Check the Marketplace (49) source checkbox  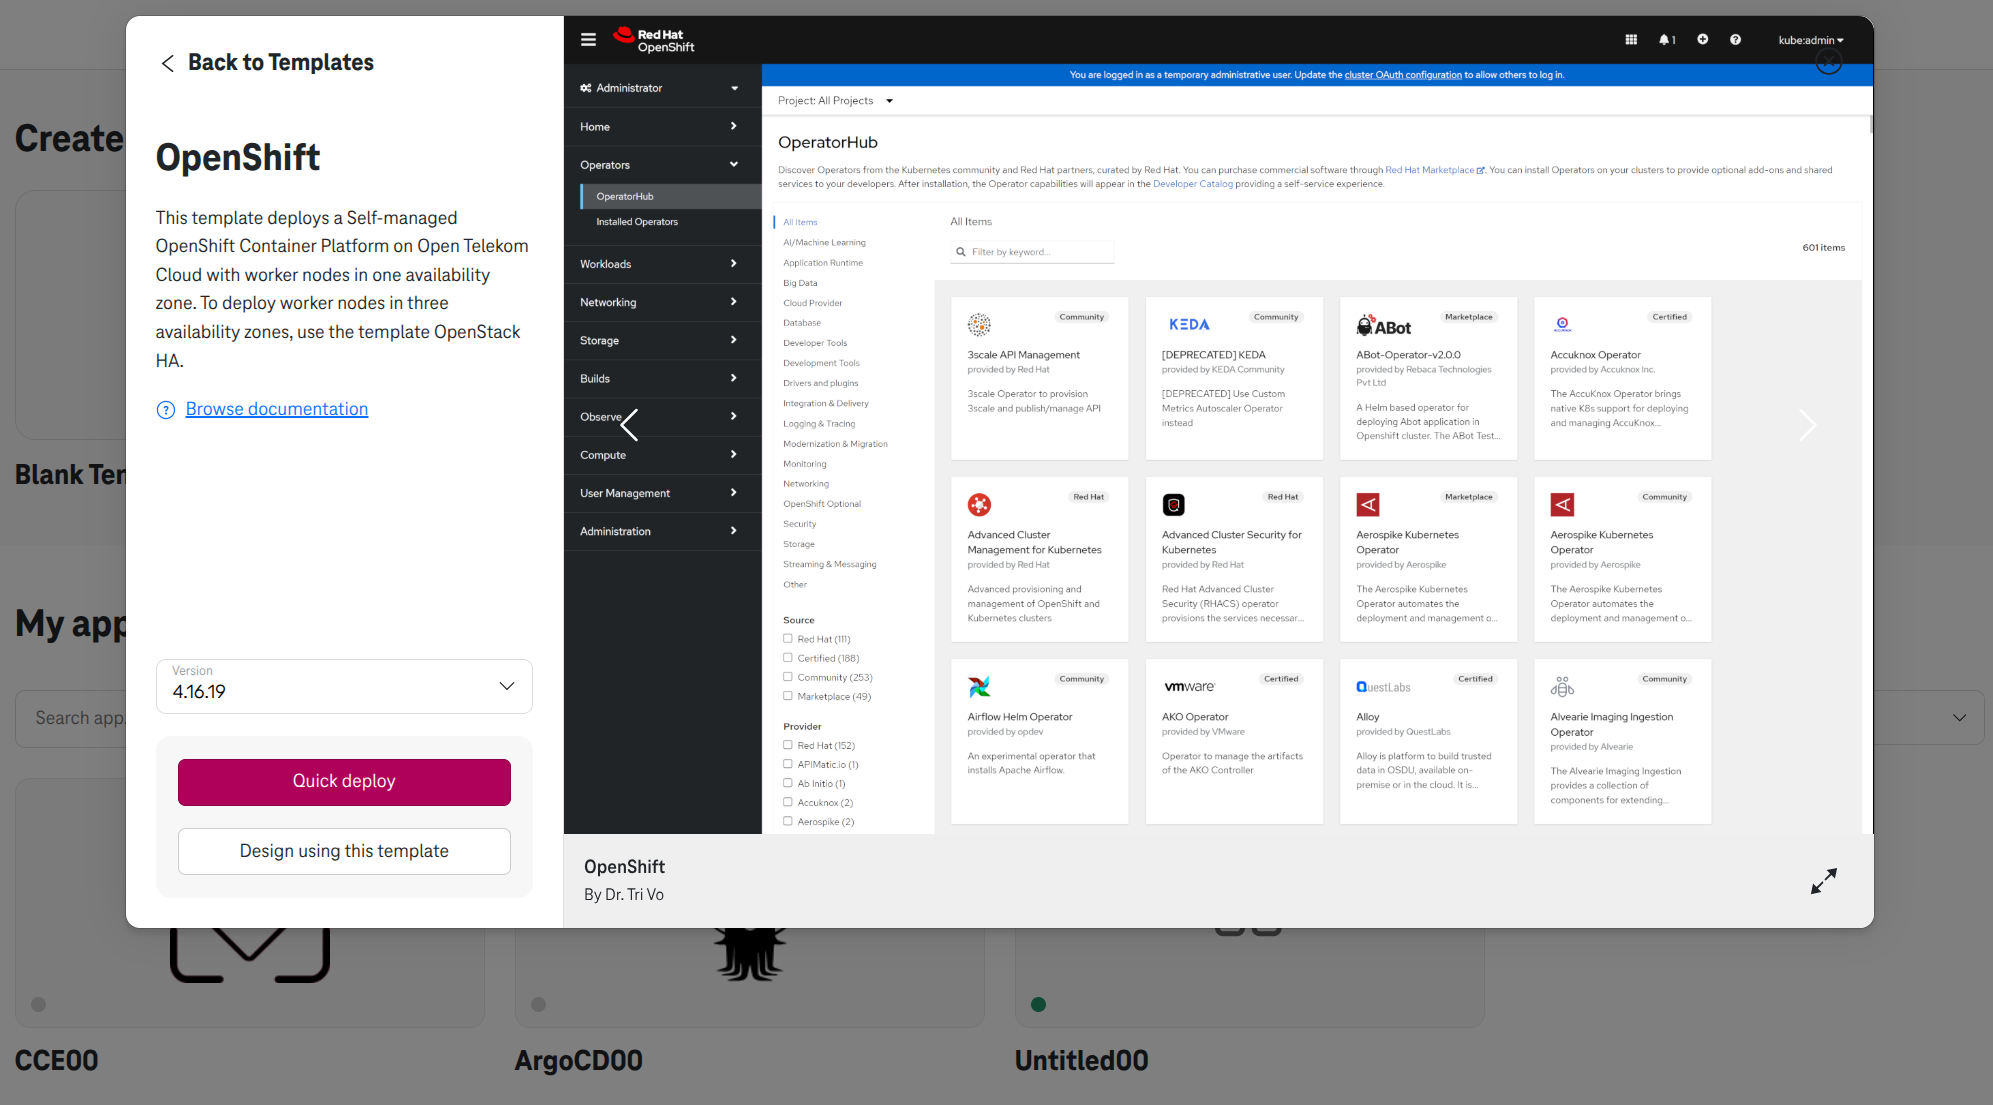pyautogui.click(x=788, y=695)
